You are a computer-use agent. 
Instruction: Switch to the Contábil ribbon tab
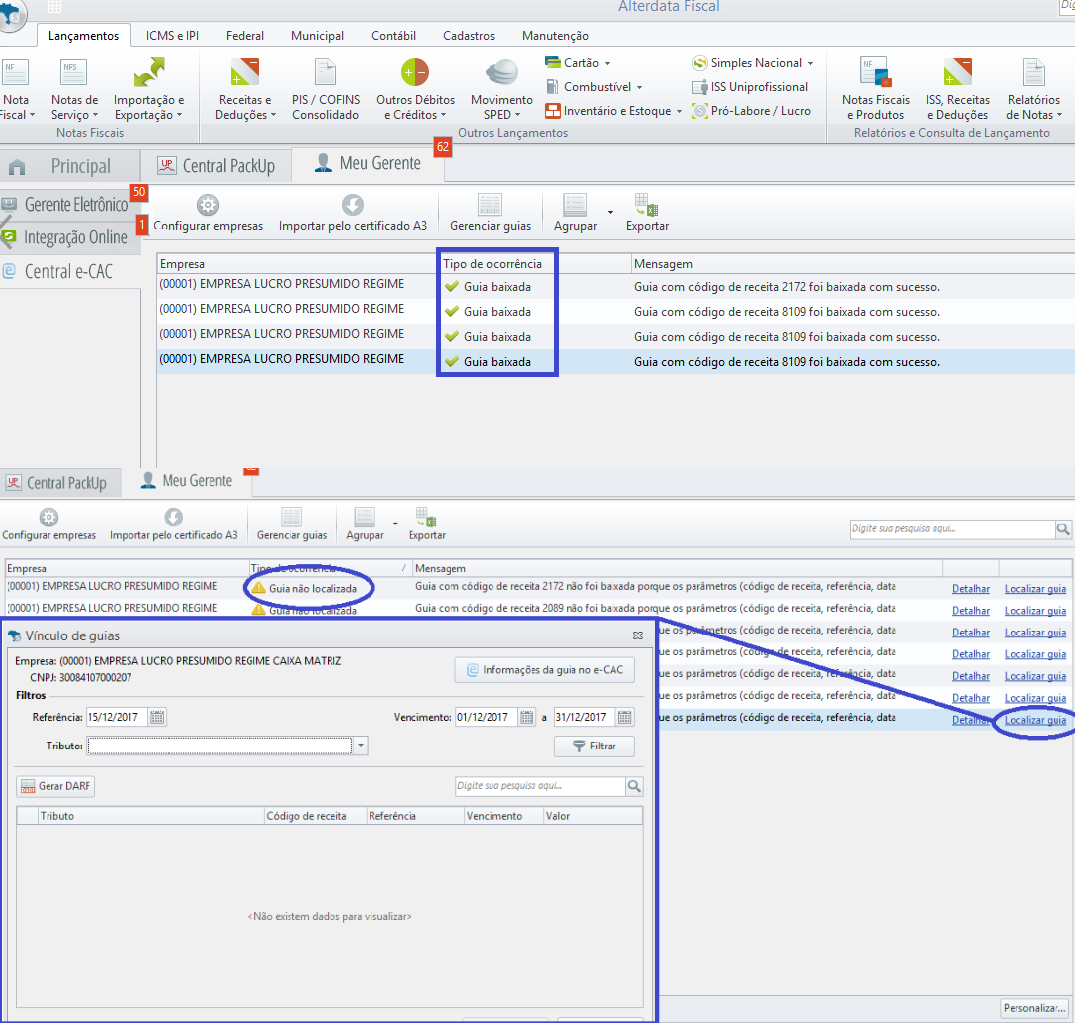tap(394, 36)
